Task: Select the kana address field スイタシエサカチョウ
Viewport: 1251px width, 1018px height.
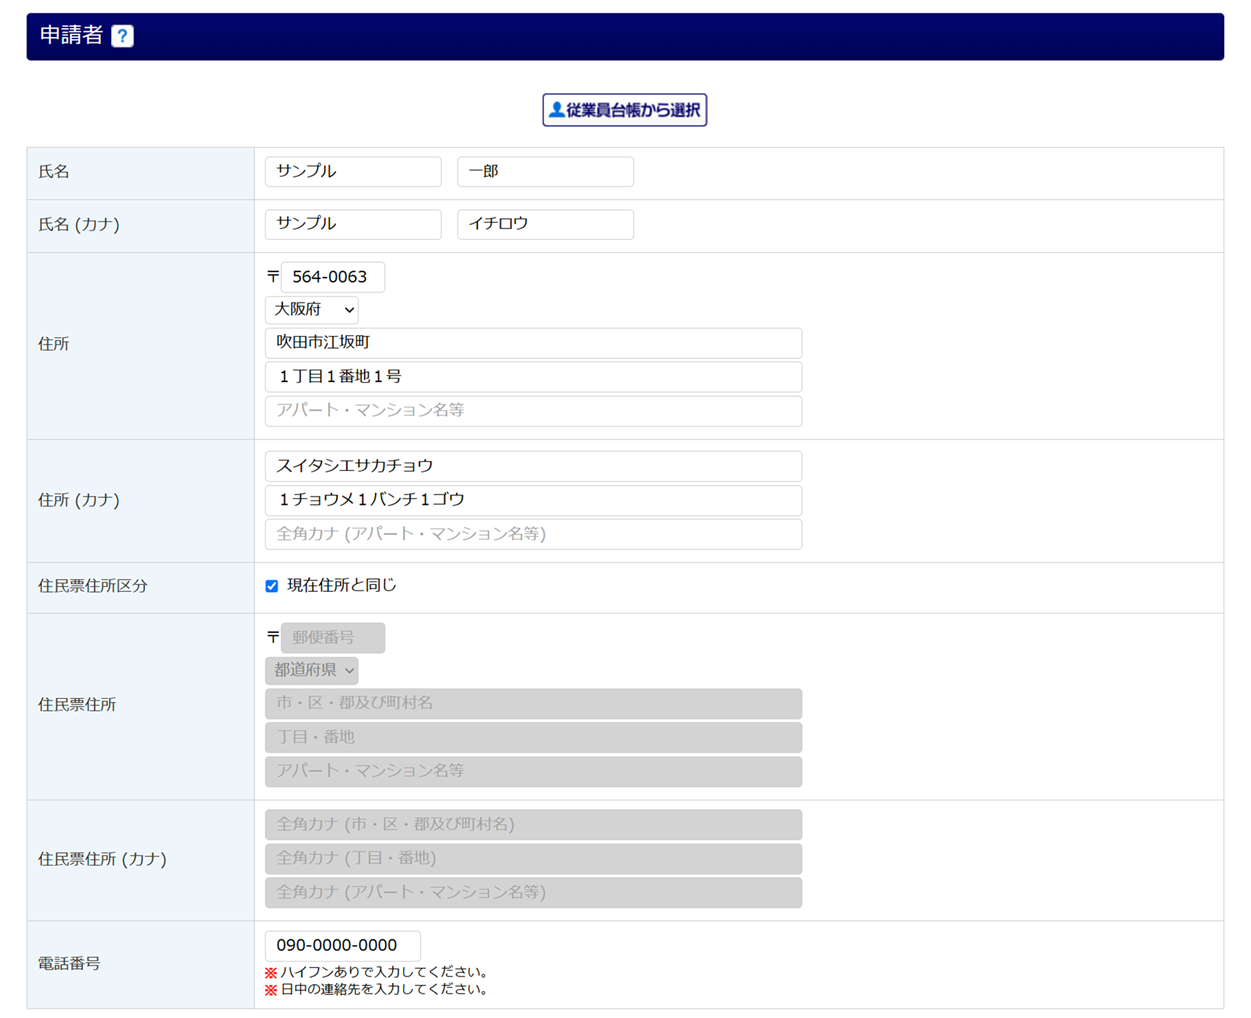Action: coord(533,466)
